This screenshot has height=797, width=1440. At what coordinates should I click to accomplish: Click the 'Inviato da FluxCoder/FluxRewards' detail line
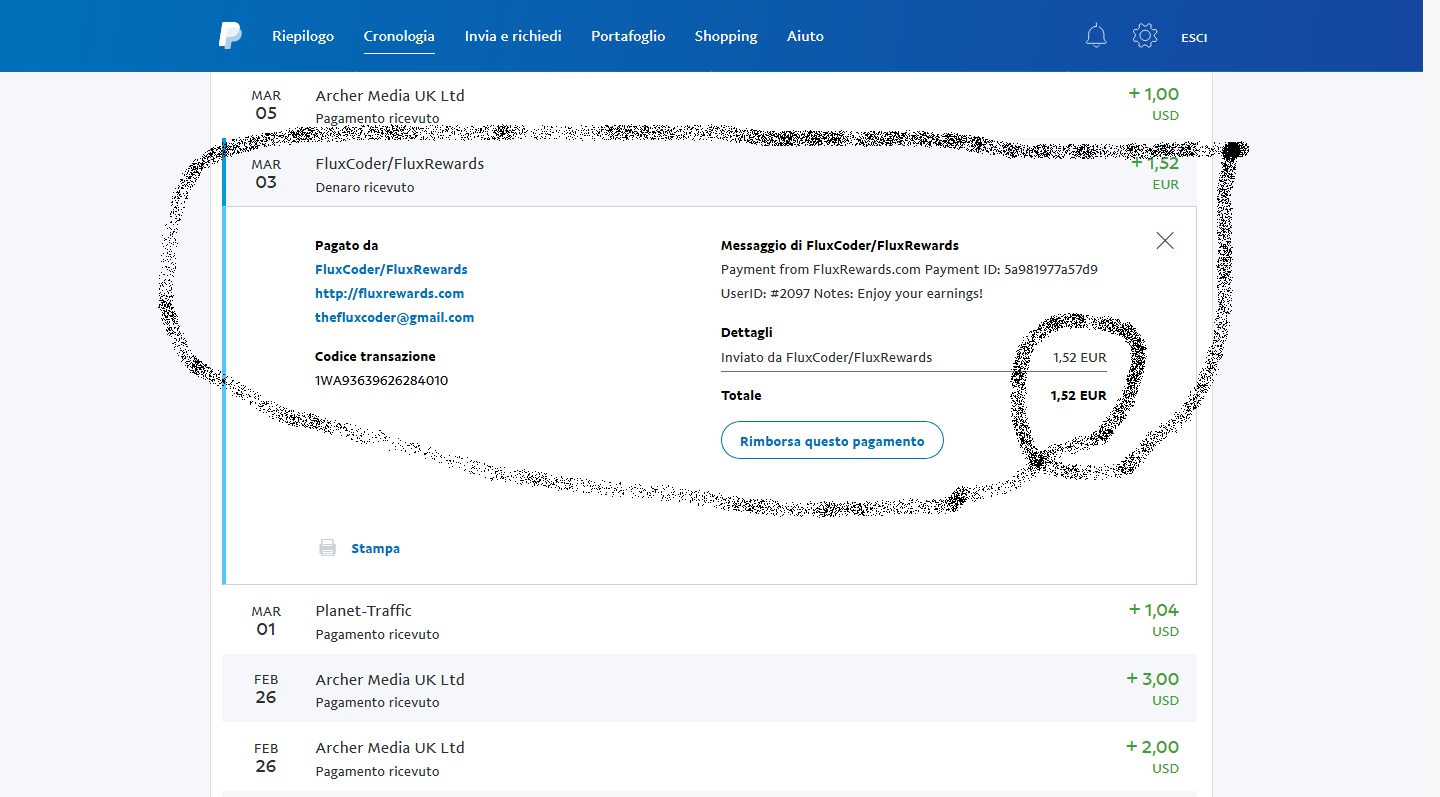(x=826, y=357)
